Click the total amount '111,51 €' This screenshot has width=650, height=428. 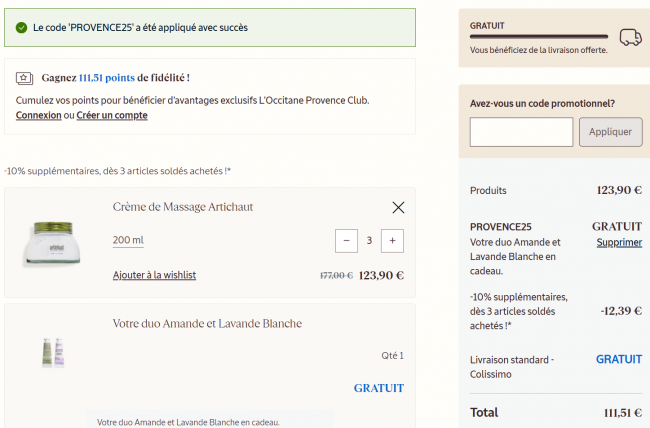[623, 413]
